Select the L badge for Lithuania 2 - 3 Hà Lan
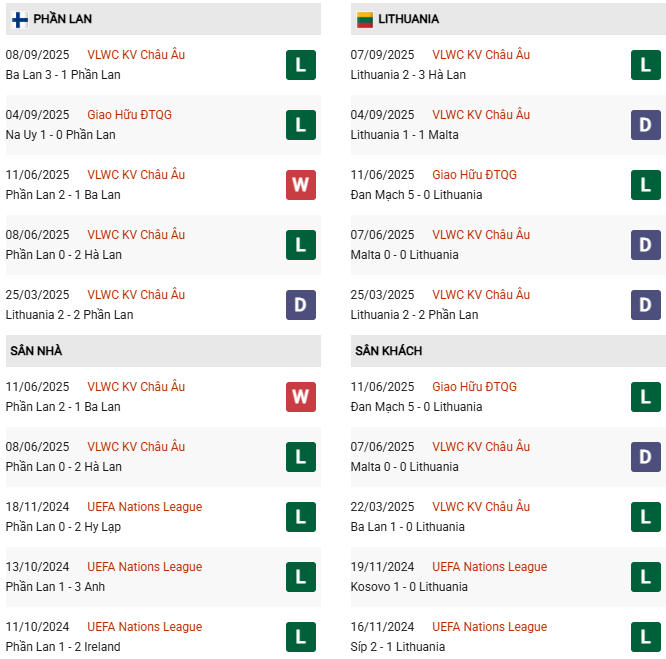The height and width of the screenshot is (659, 666). pyautogui.click(x=646, y=65)
